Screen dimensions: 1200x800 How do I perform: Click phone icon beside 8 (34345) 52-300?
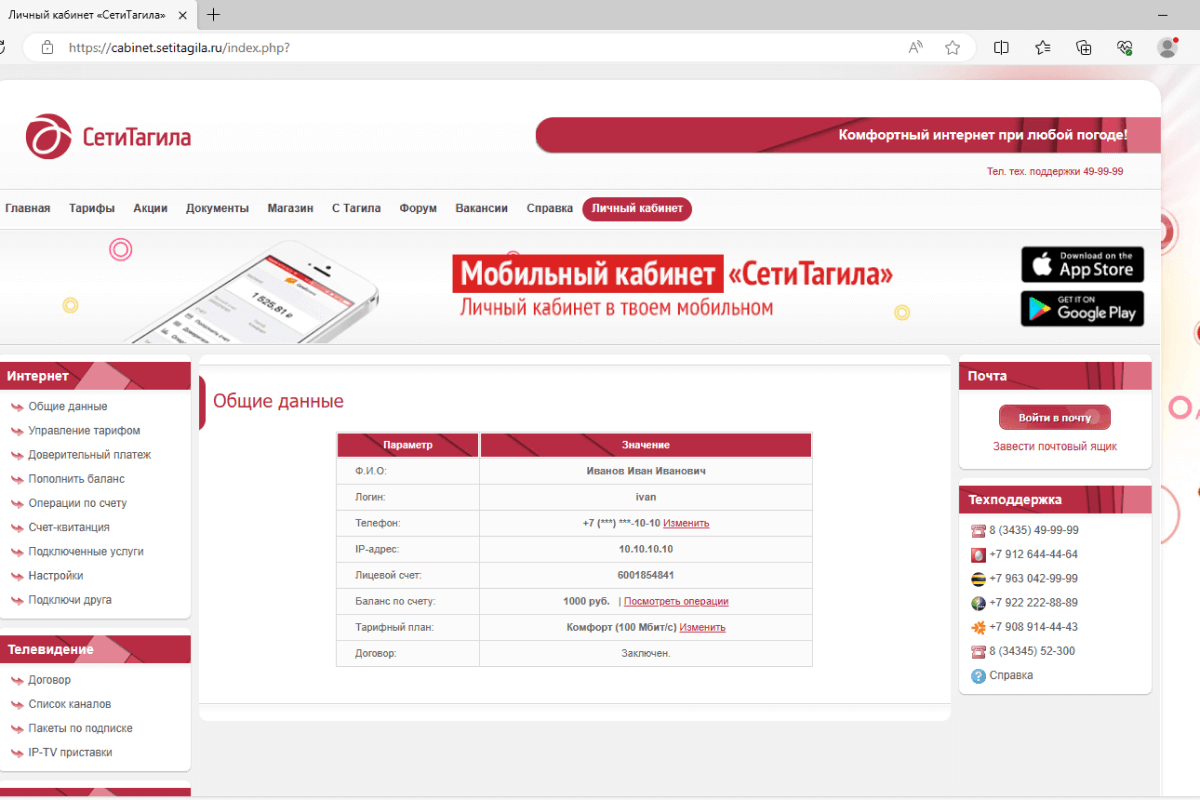click(978, 651)
